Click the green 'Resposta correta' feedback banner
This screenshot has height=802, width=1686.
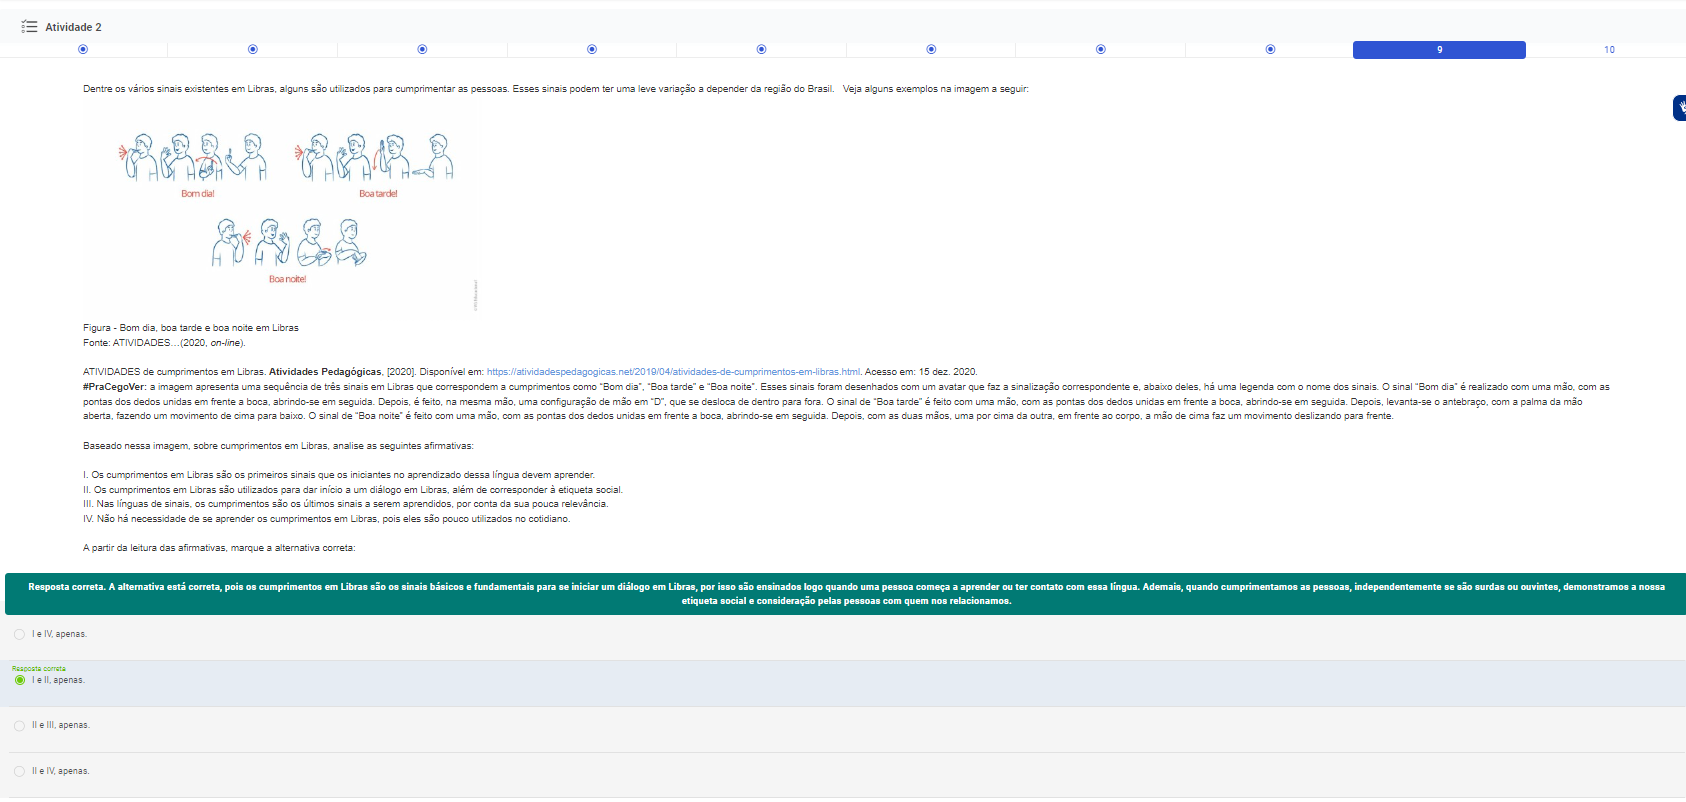coord(846,594)
